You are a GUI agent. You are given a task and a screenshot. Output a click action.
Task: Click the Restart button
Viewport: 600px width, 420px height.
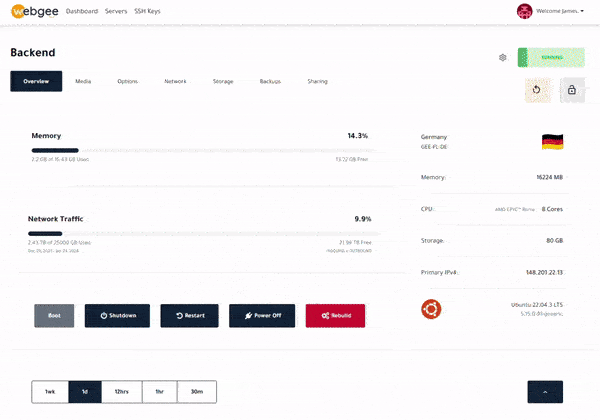point(189,316)
